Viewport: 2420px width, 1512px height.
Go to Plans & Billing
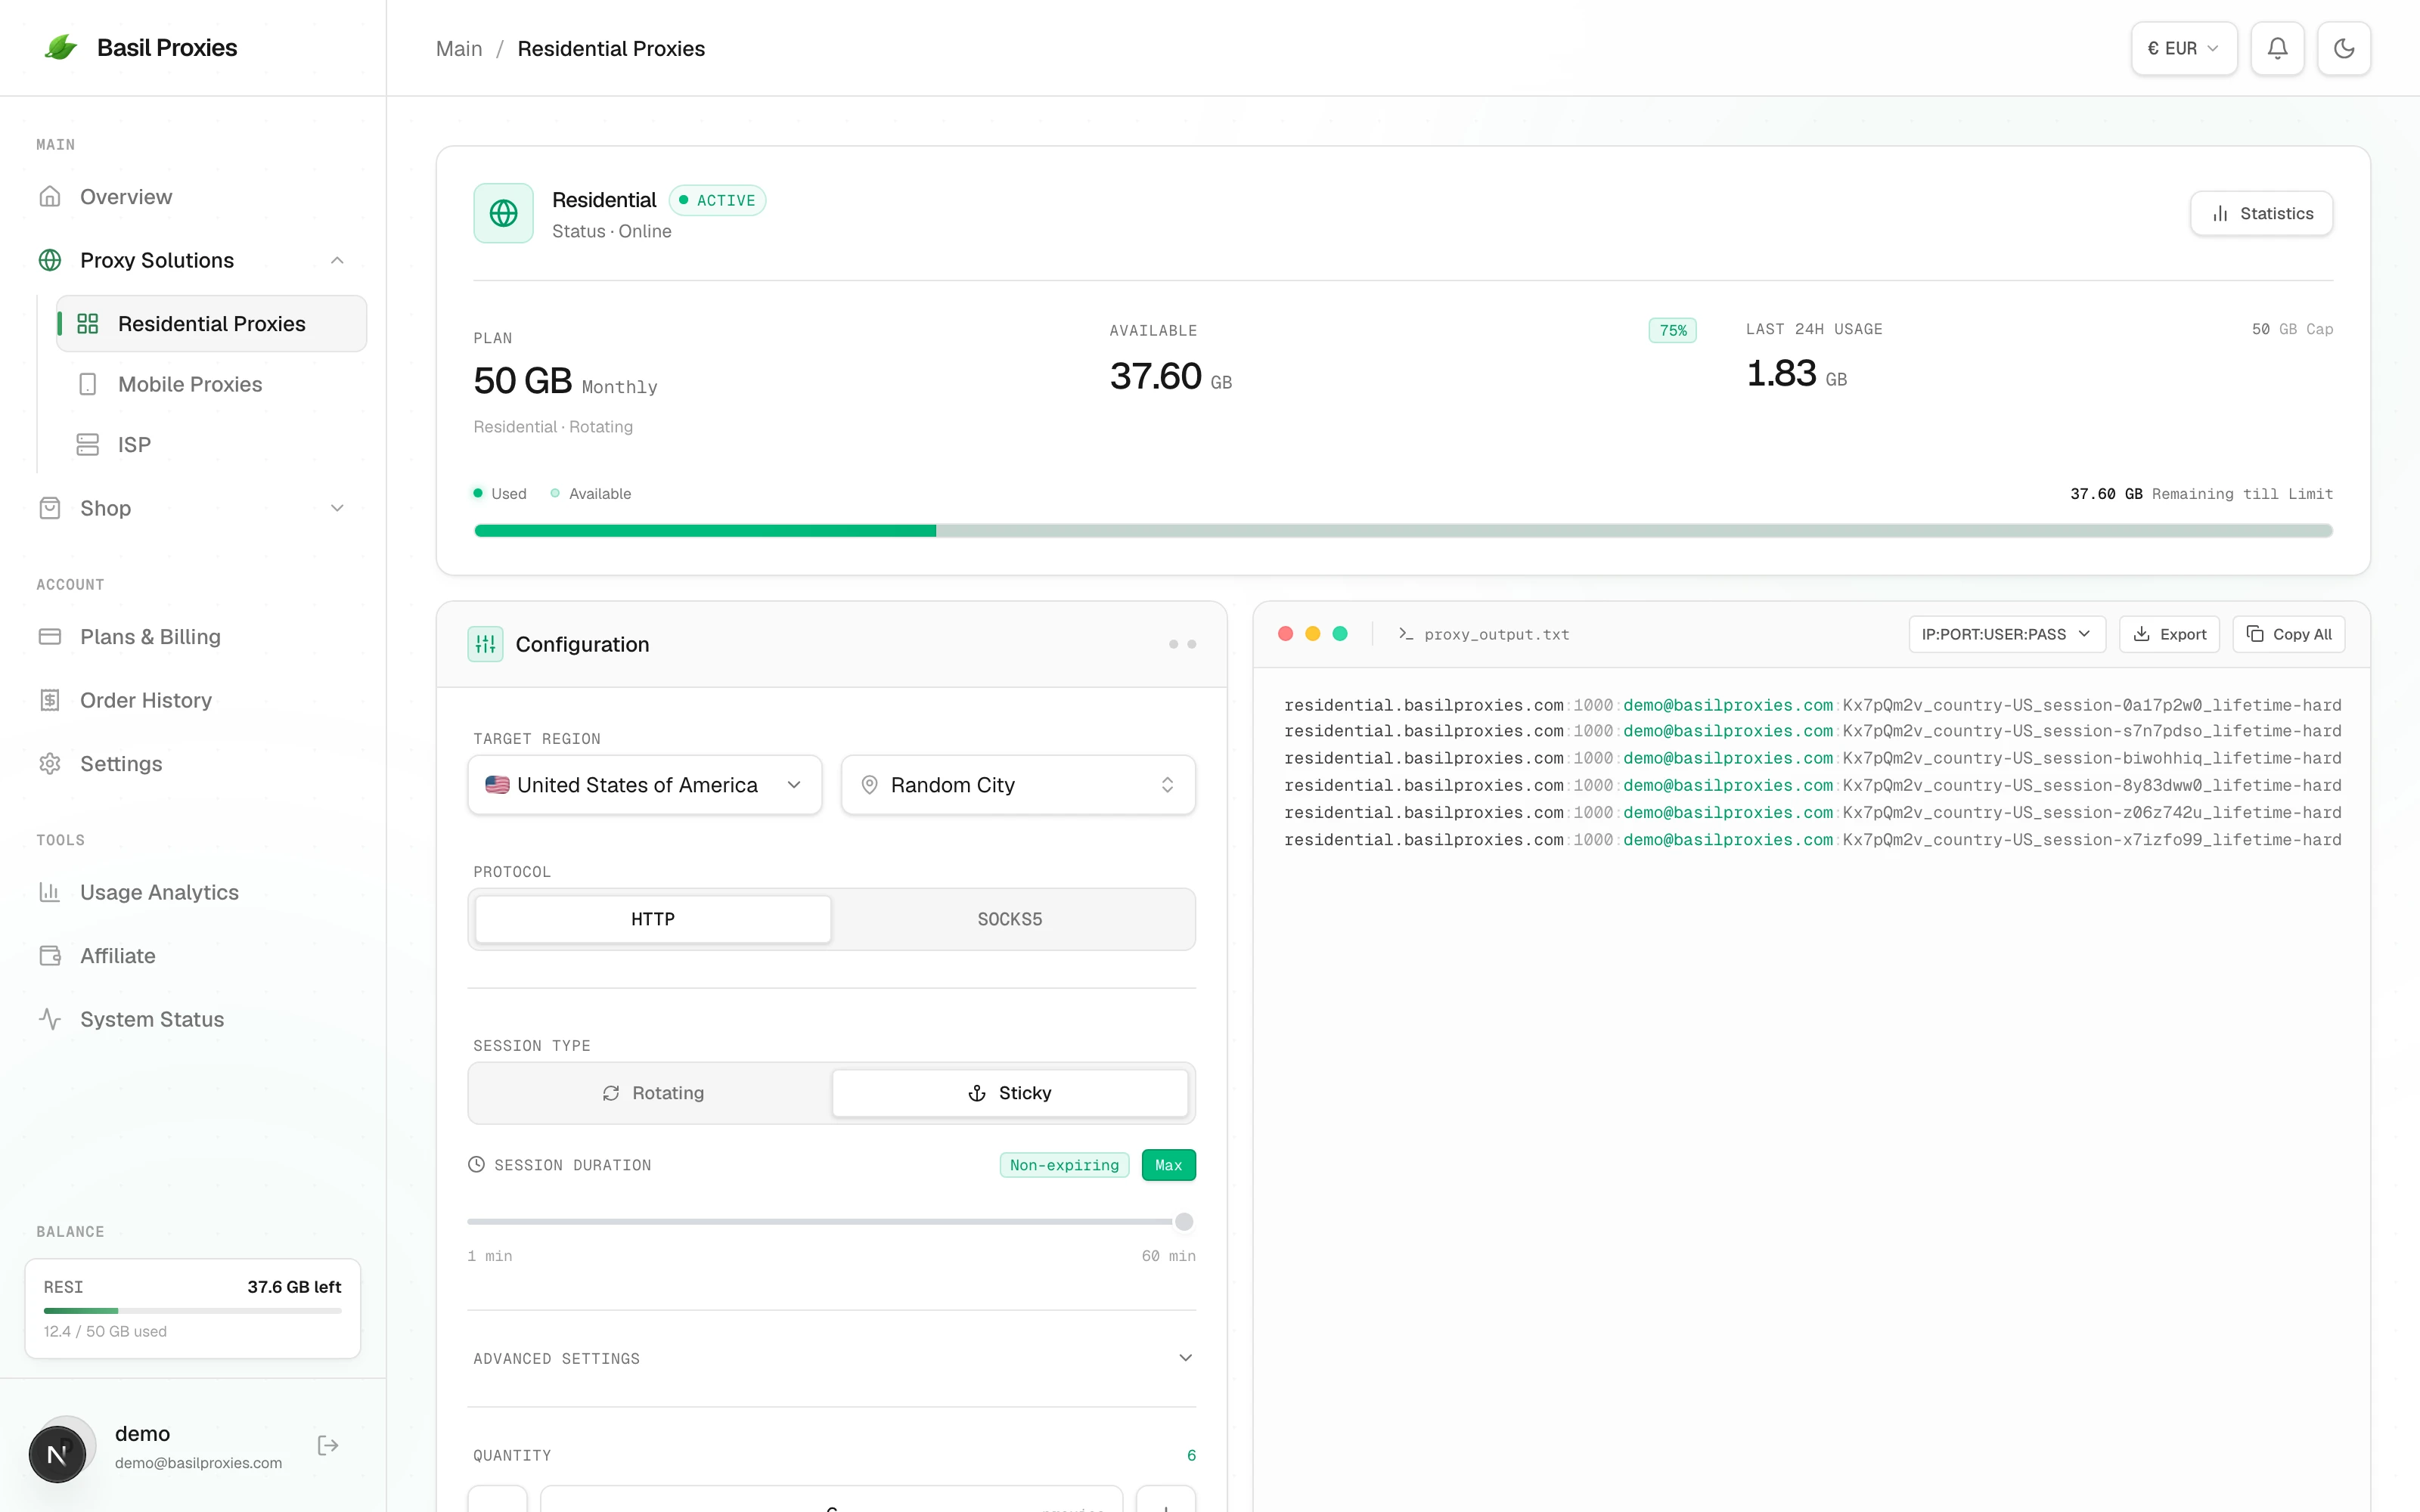coord(193,637)
